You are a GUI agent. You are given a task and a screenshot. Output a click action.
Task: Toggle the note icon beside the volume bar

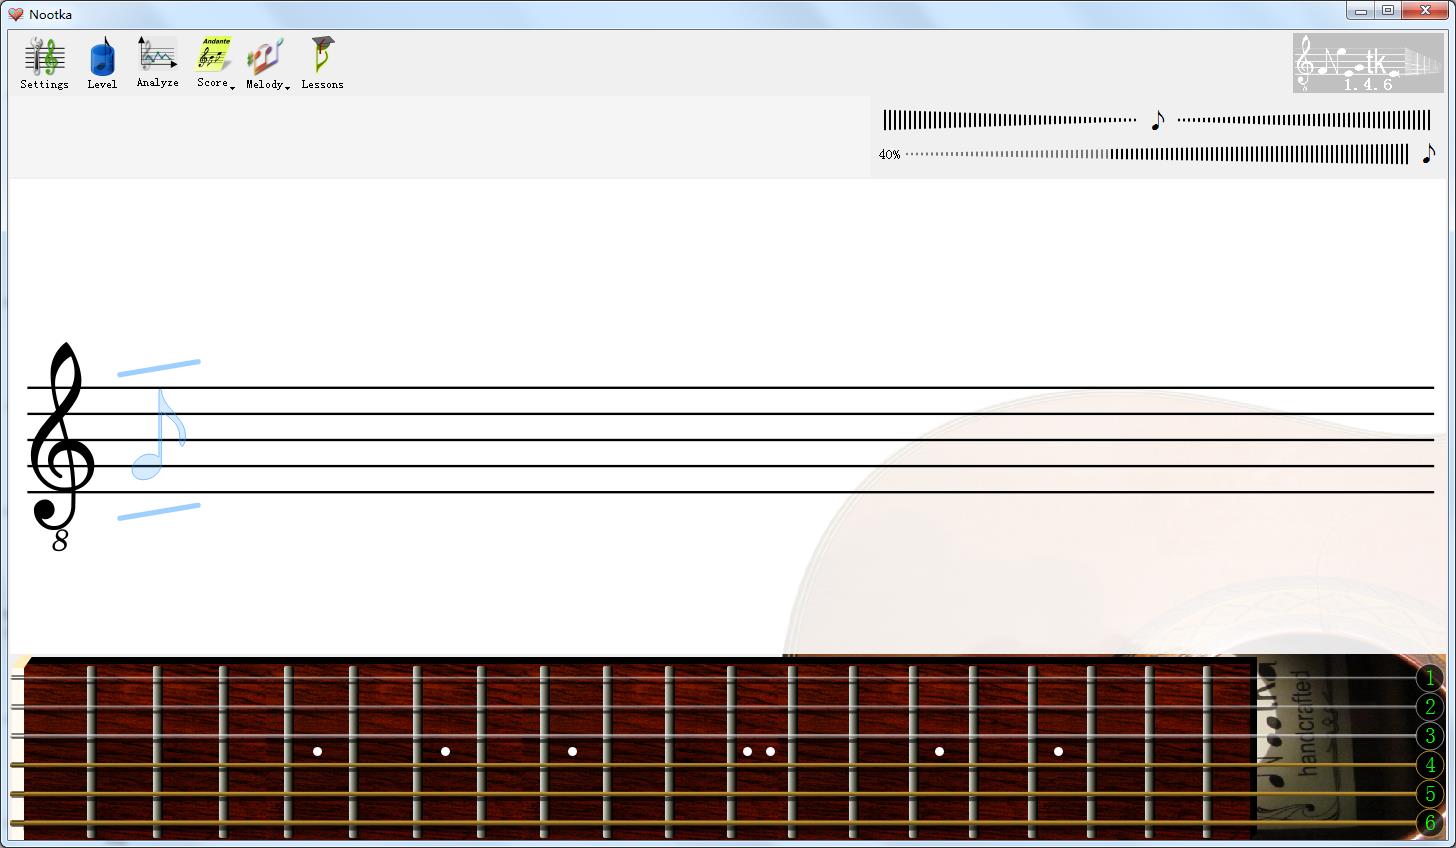(1428, 154)
